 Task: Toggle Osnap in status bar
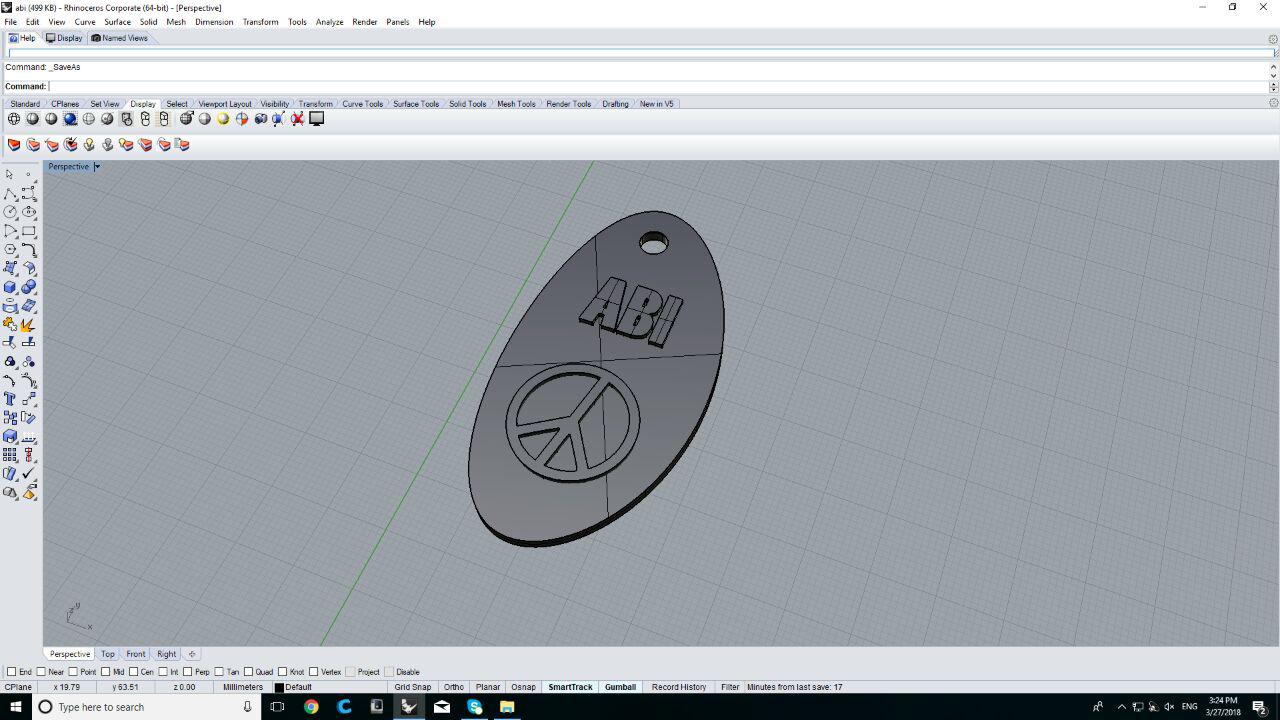click(523, 687)
